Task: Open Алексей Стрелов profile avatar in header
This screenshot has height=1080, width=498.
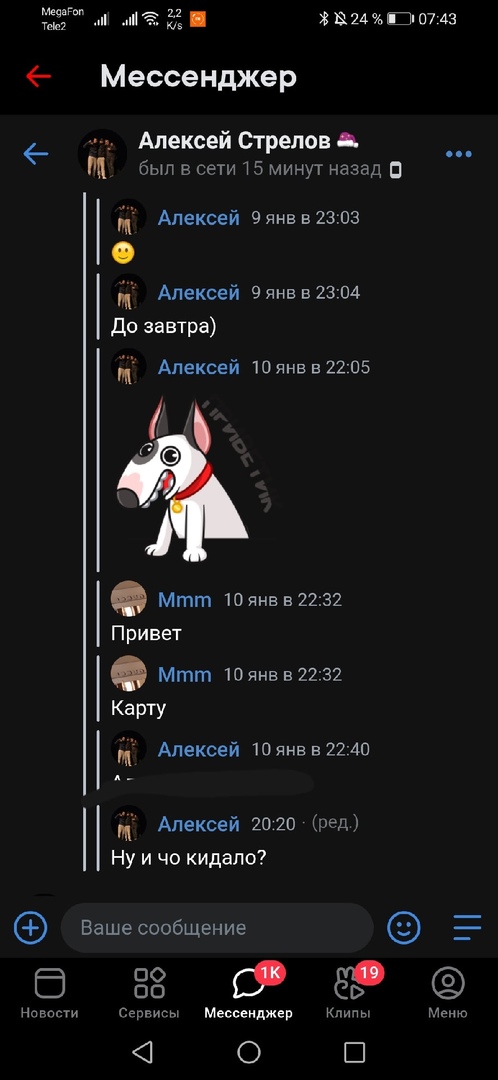Action: click(102, 154)
